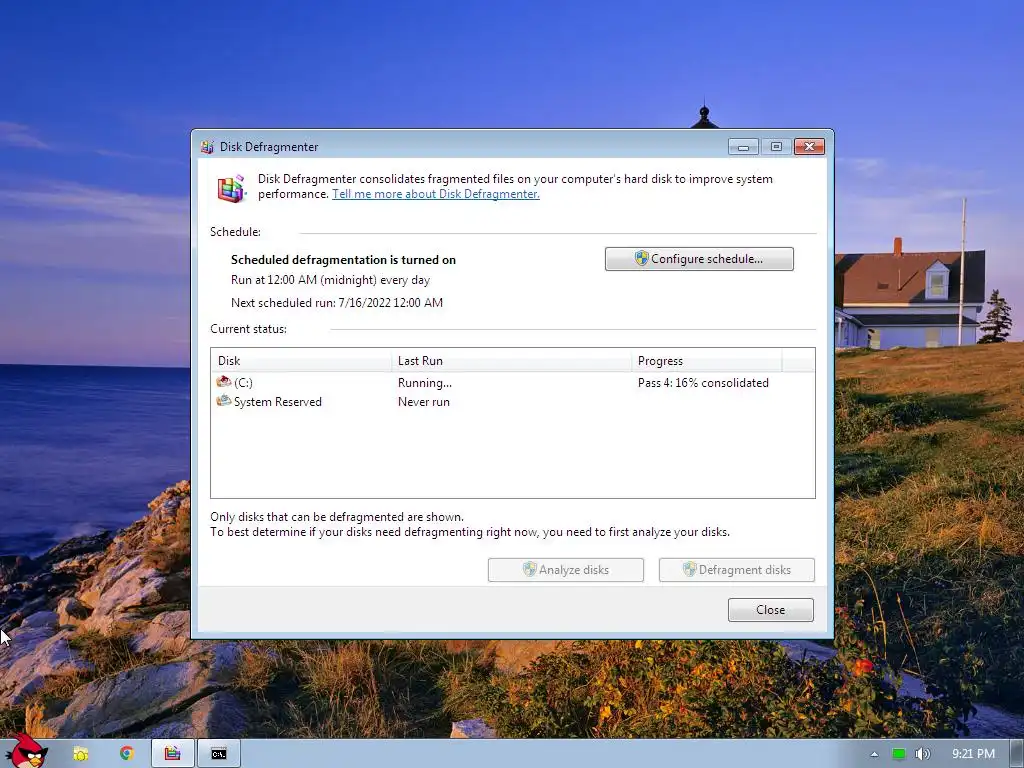Click Run at 12:00 AM every day text

point(330,280)
